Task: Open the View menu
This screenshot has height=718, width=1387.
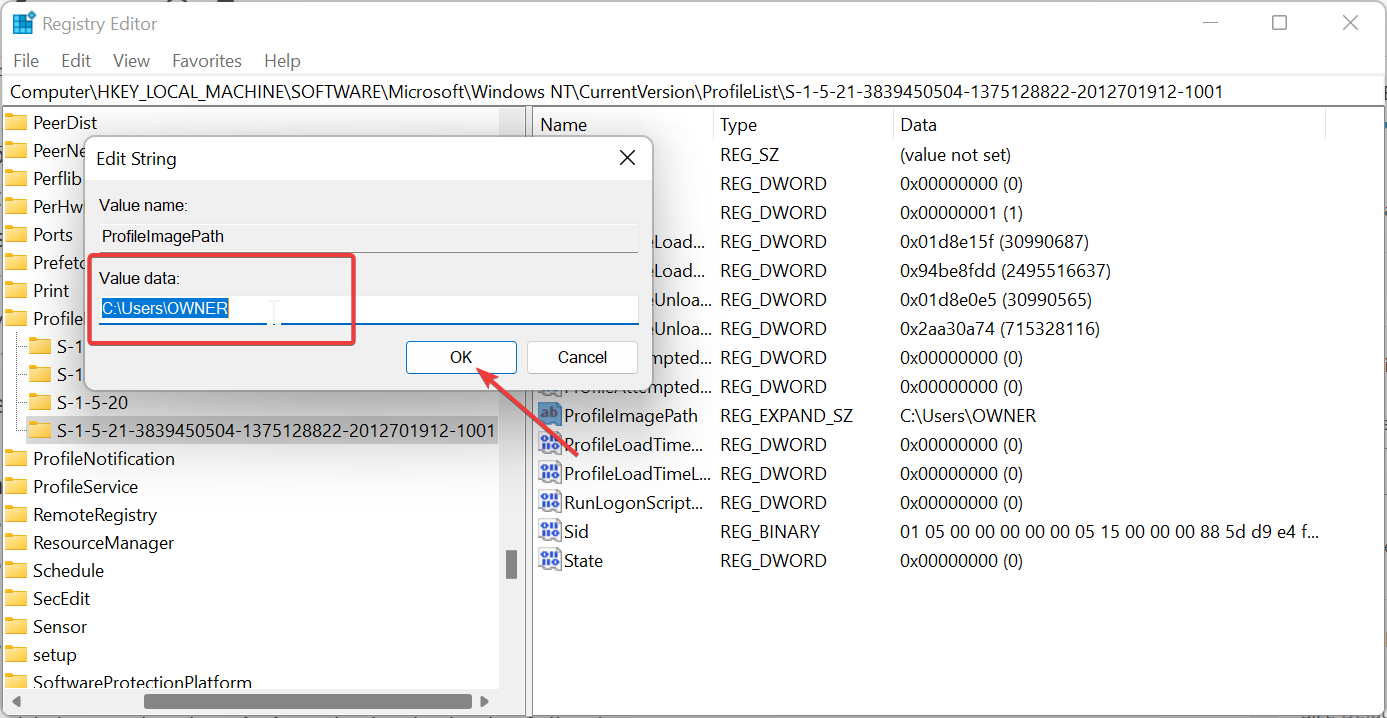Action: (131, 61)
